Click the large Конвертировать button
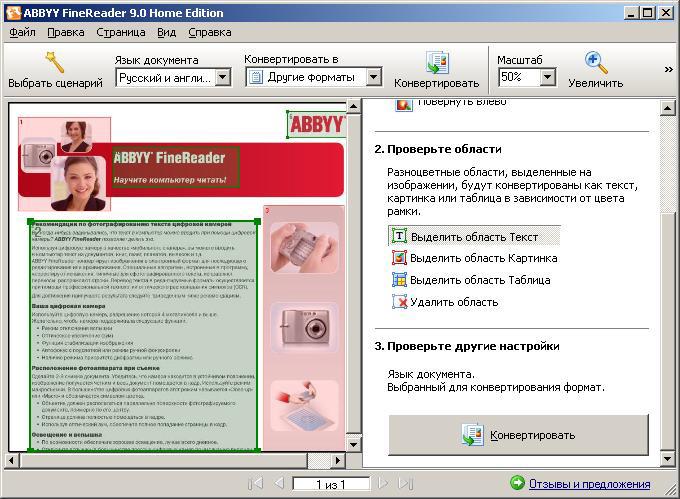This screenshot has width=680, height=499. [x=518, y=435]
